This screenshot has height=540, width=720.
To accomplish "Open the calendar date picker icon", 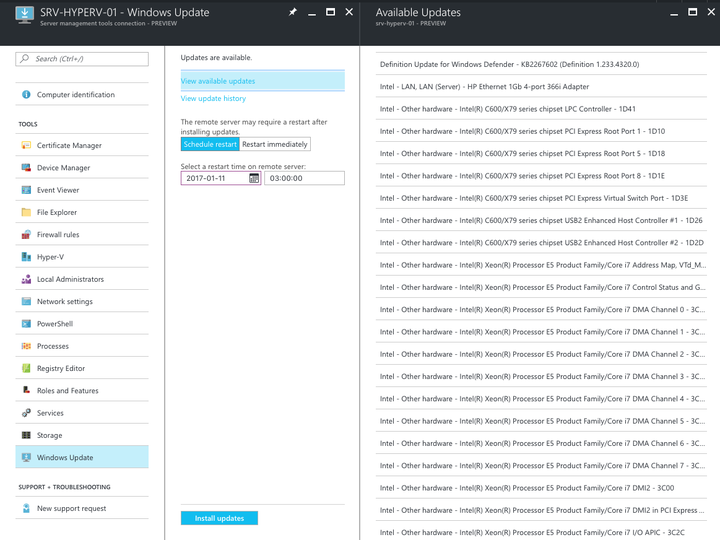I will coord(253,178).
